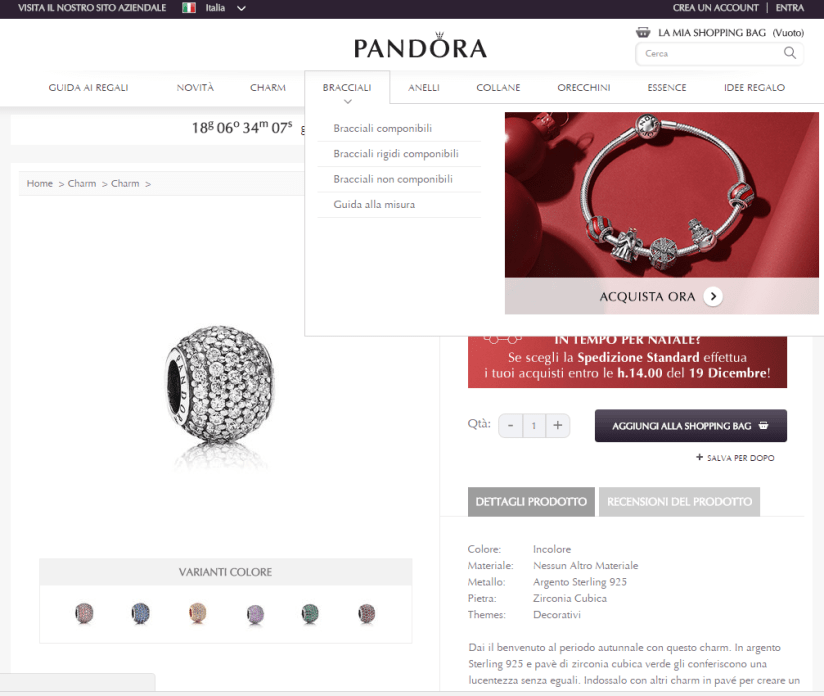Screen dimensions: 824x696
Task: Select Bracciali componibili from the menu
Action: pyautogui.click(x=382, y=128)
